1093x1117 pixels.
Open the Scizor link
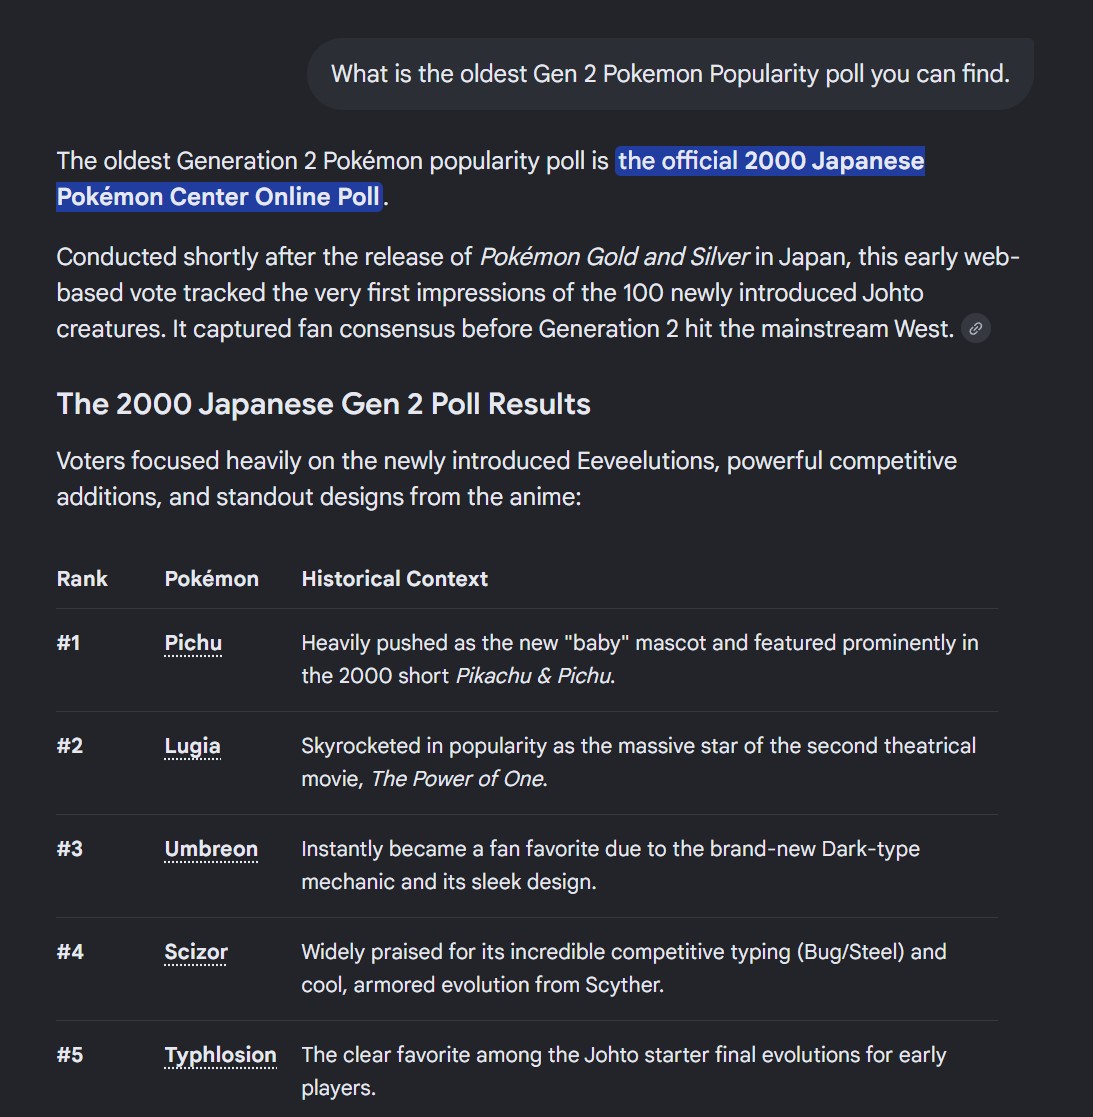point(196,952)
